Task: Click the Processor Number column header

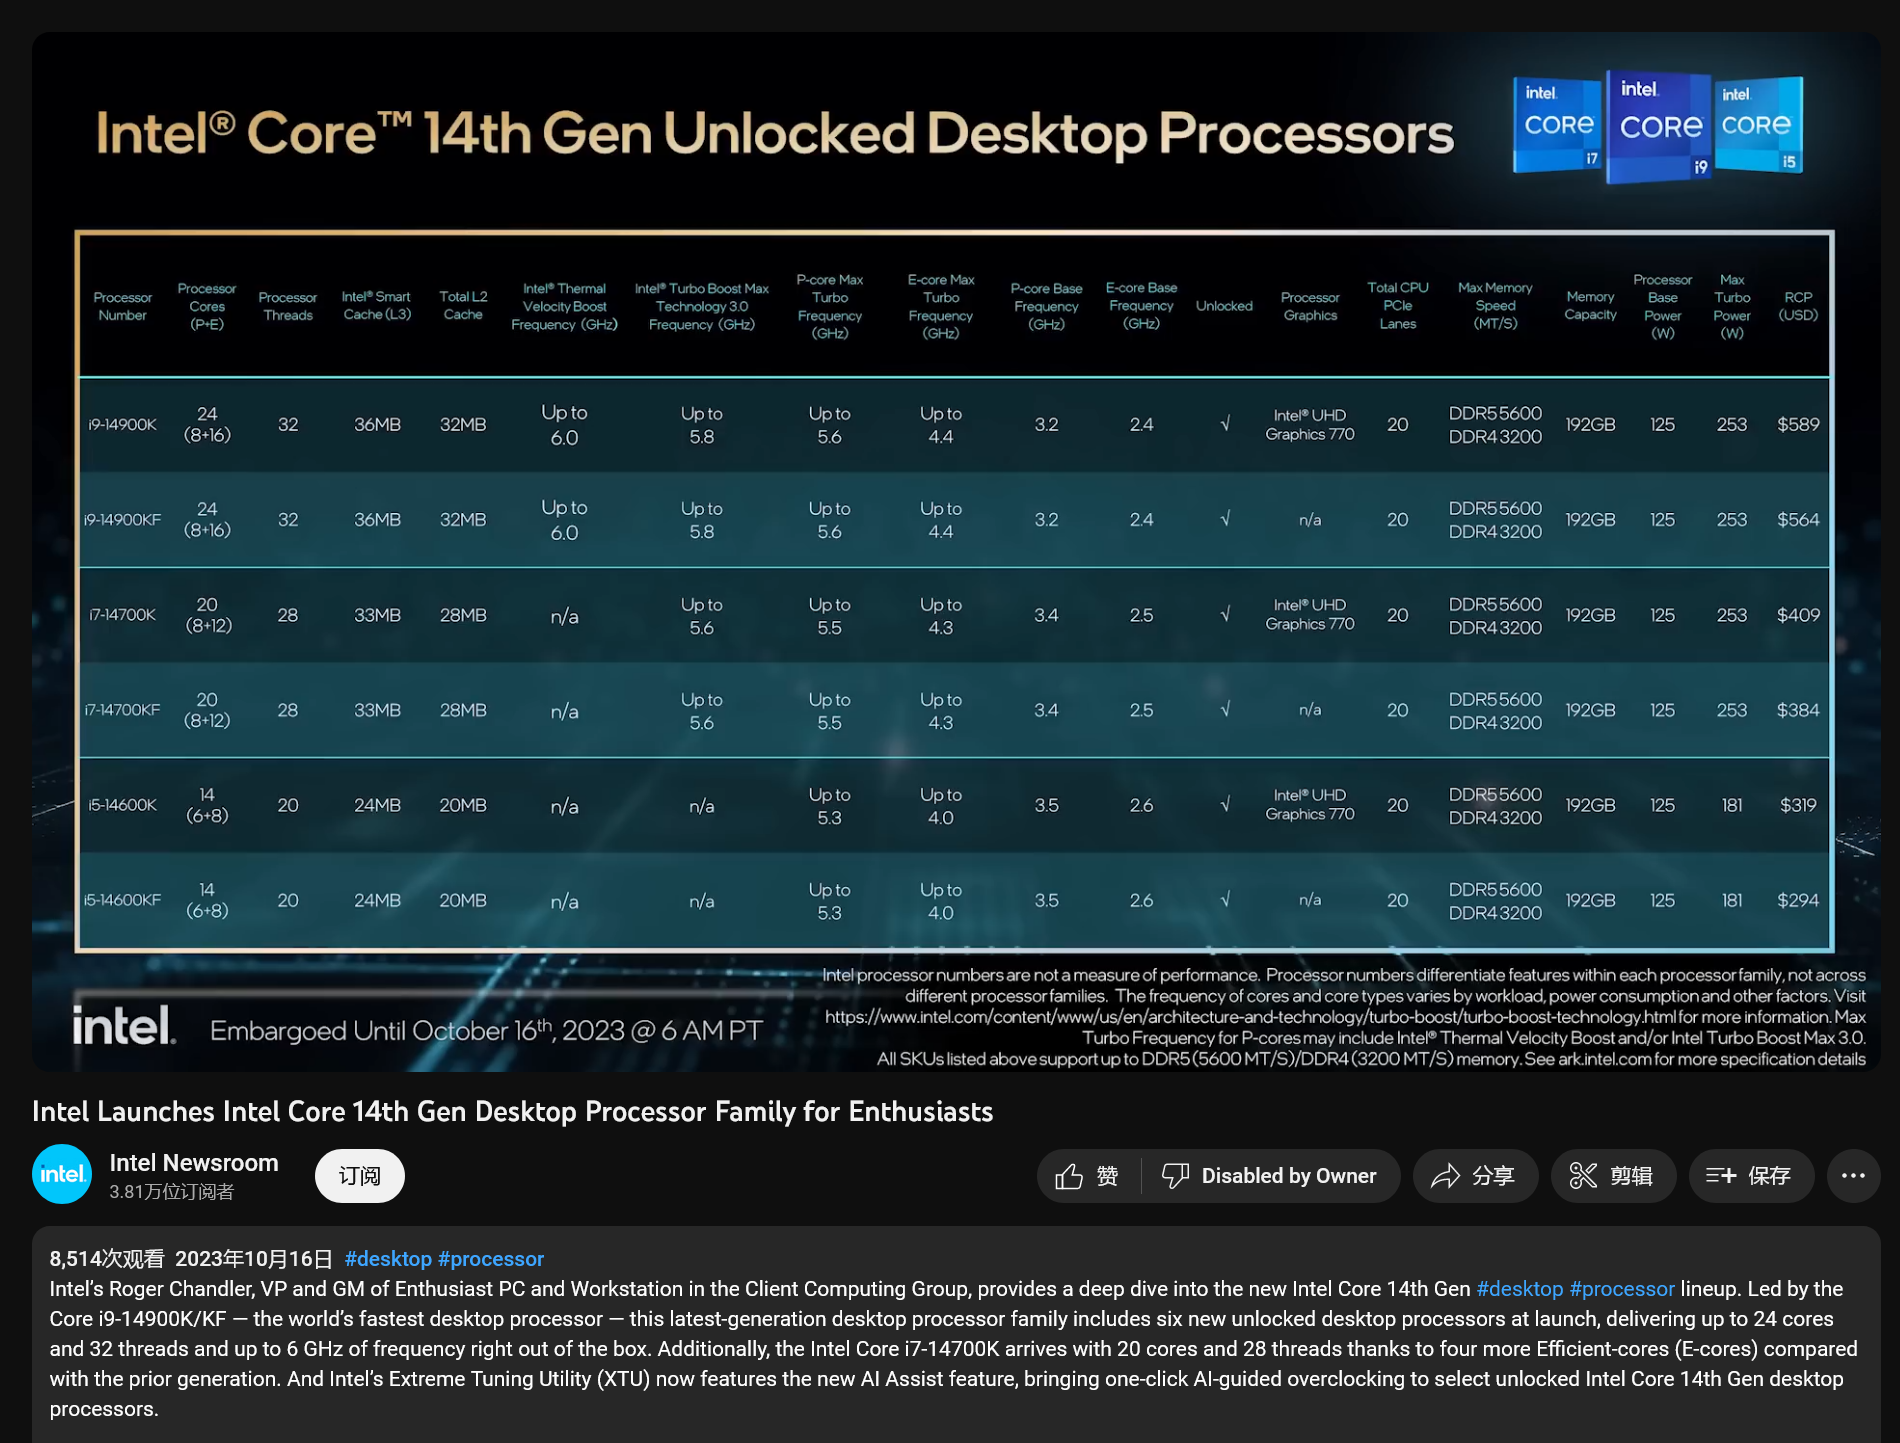Action: click(122, 306)
